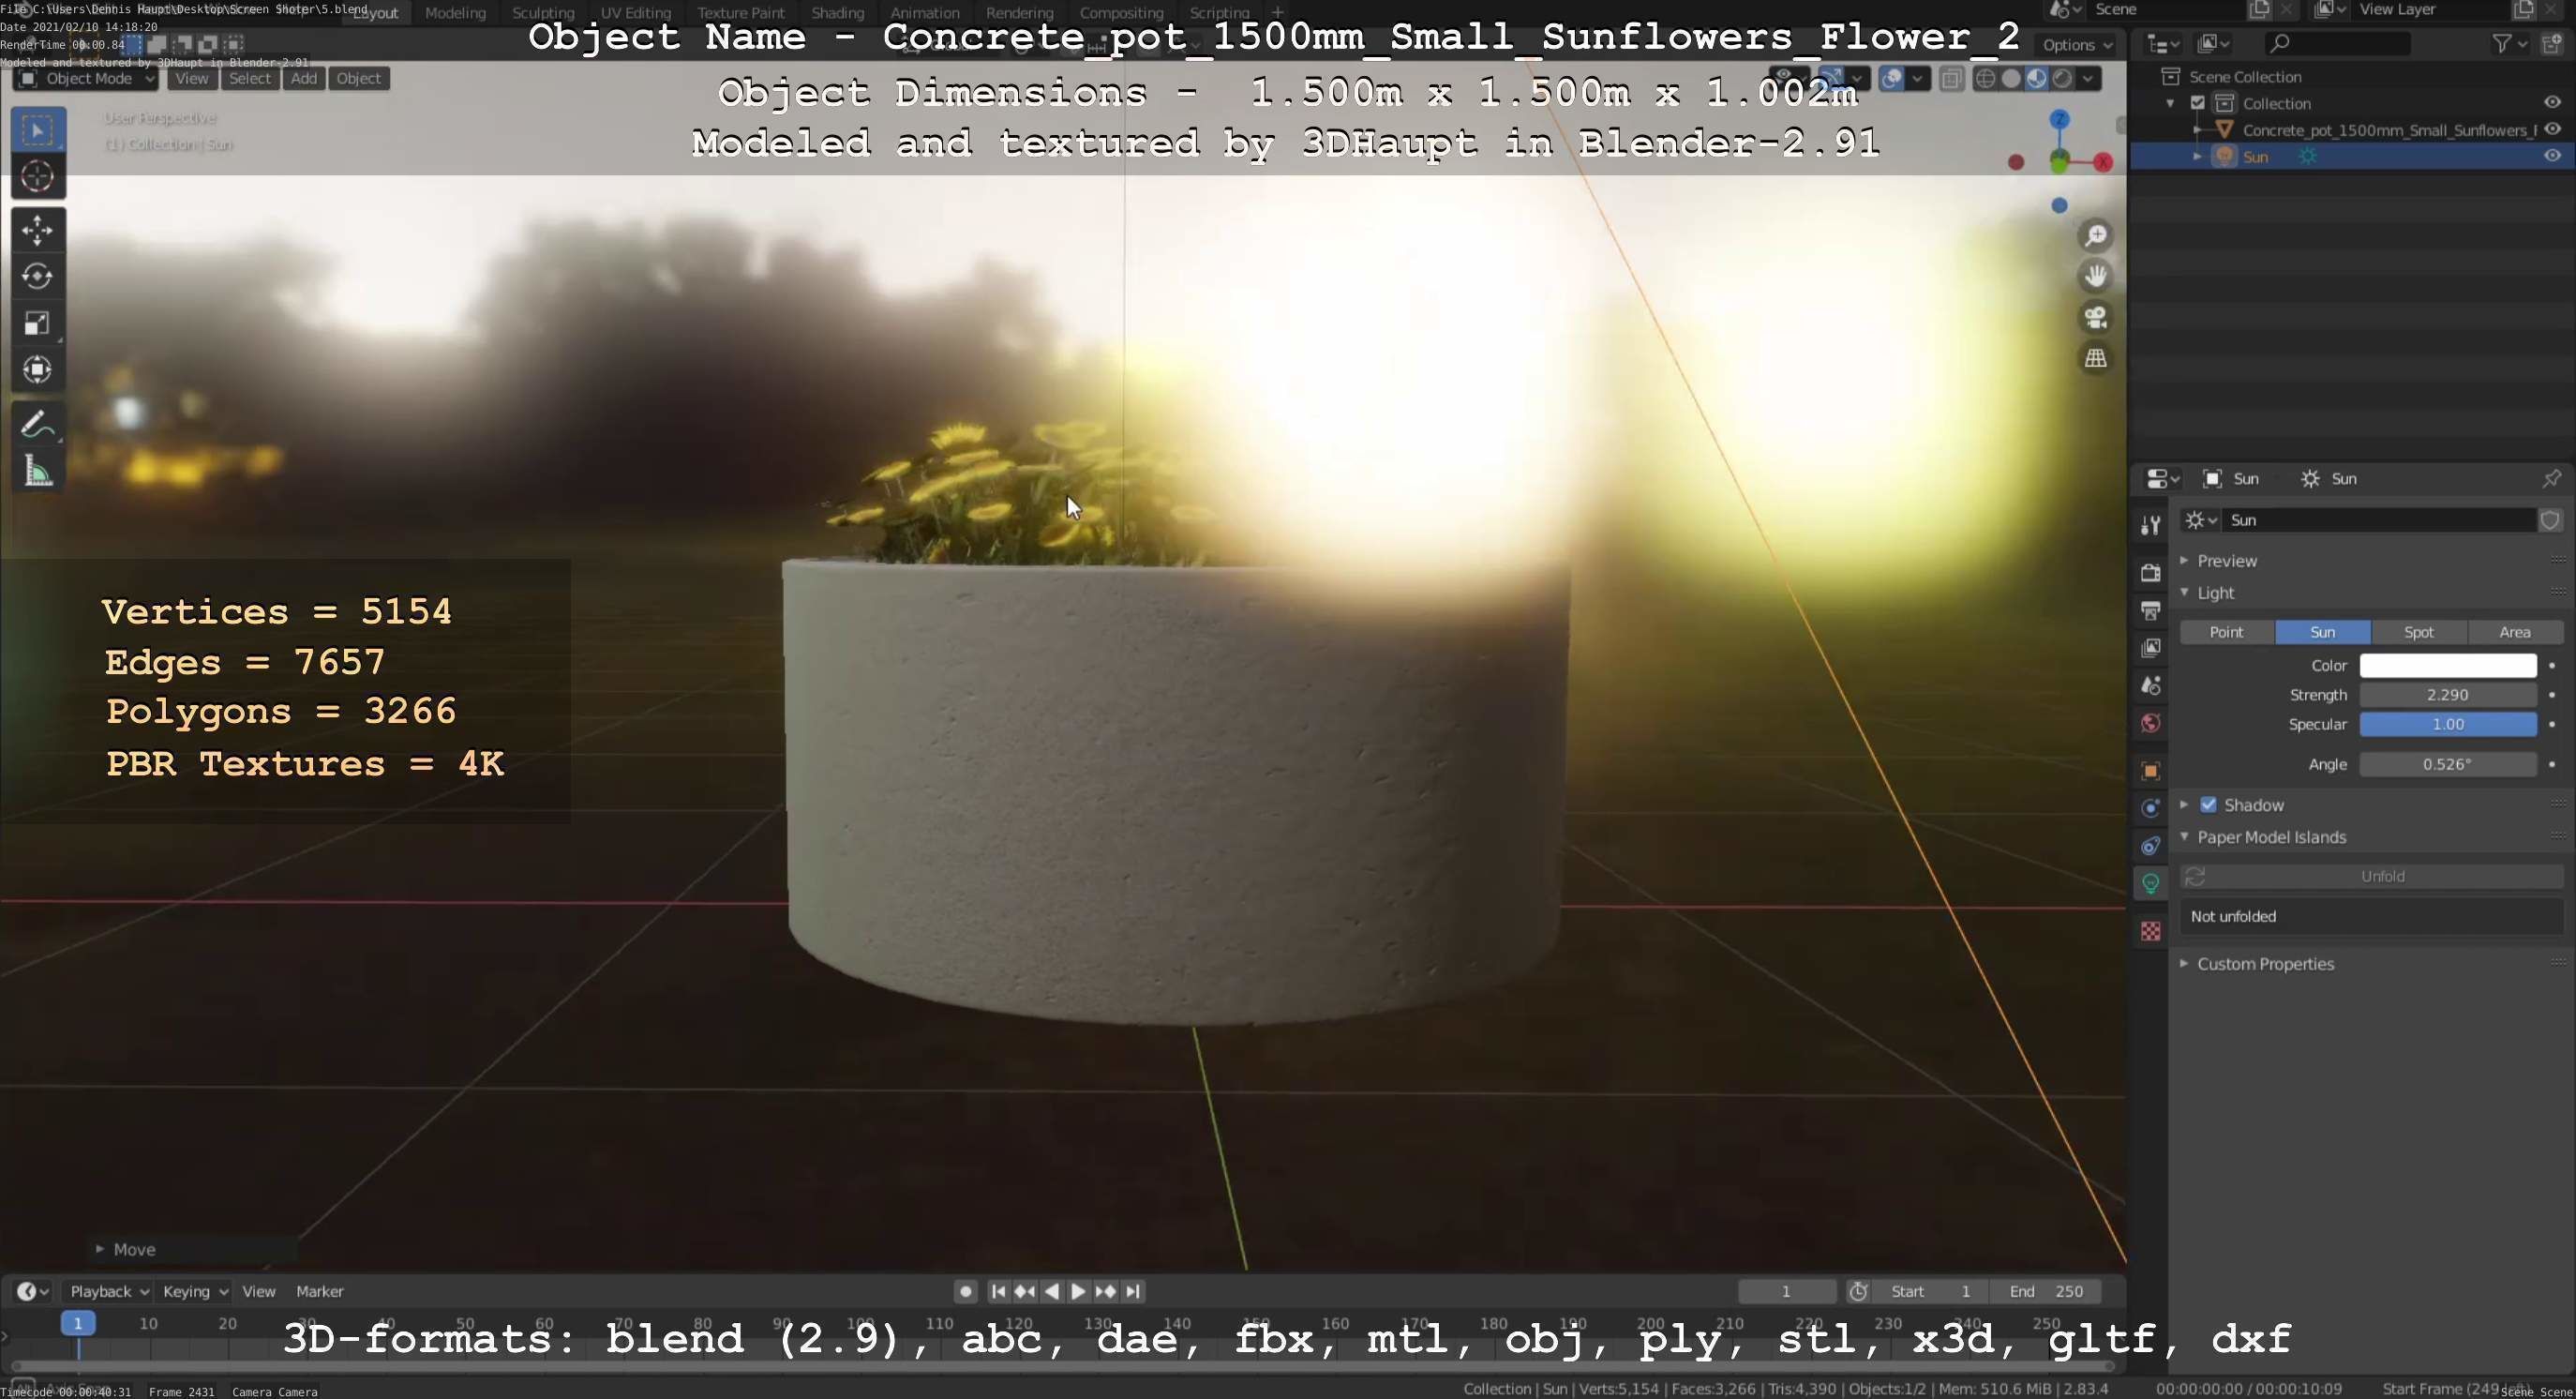The image size is (2576, 1399).
Task: Expand the Sun item in outliner
Action: click(2197, 157)
